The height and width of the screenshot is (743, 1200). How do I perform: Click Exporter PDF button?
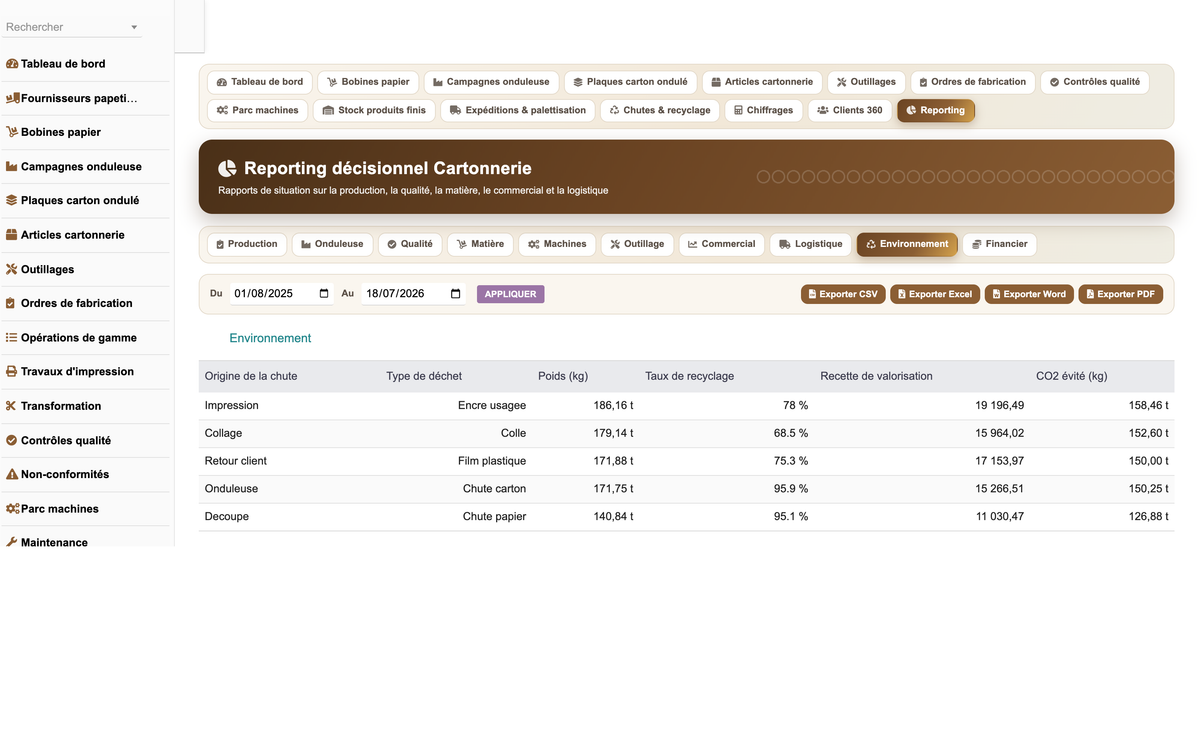(x=1121, y=294)
